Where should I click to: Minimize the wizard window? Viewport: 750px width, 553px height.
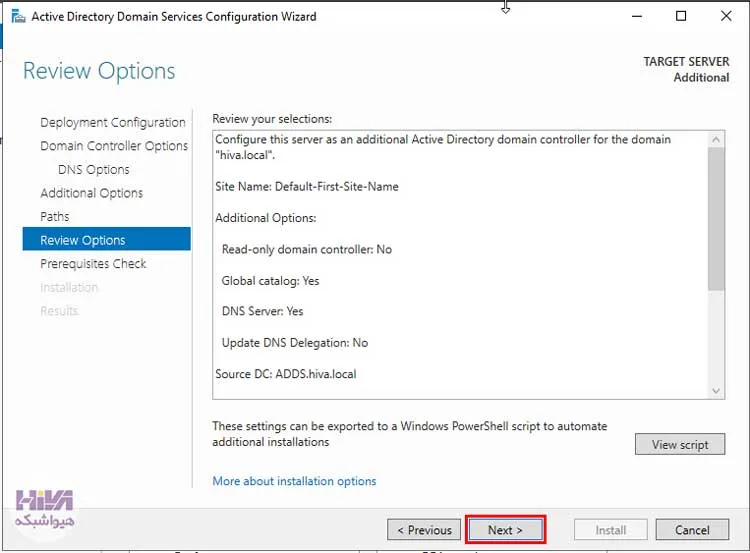637,16
